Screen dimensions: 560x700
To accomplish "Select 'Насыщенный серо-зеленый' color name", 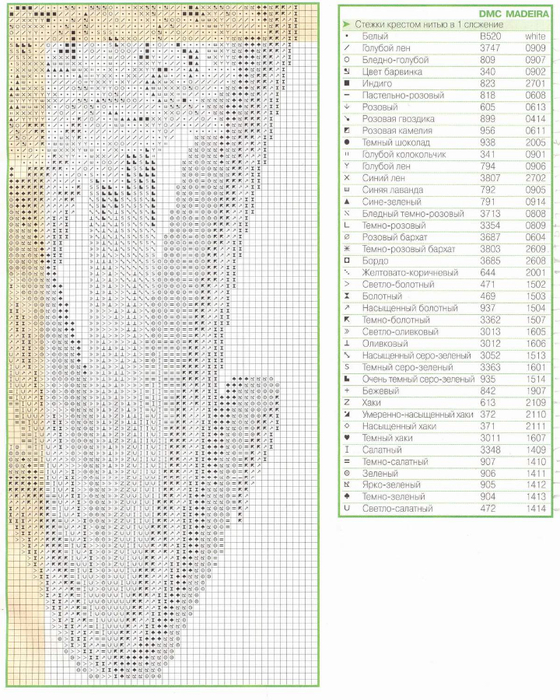I will click(417, 355).
